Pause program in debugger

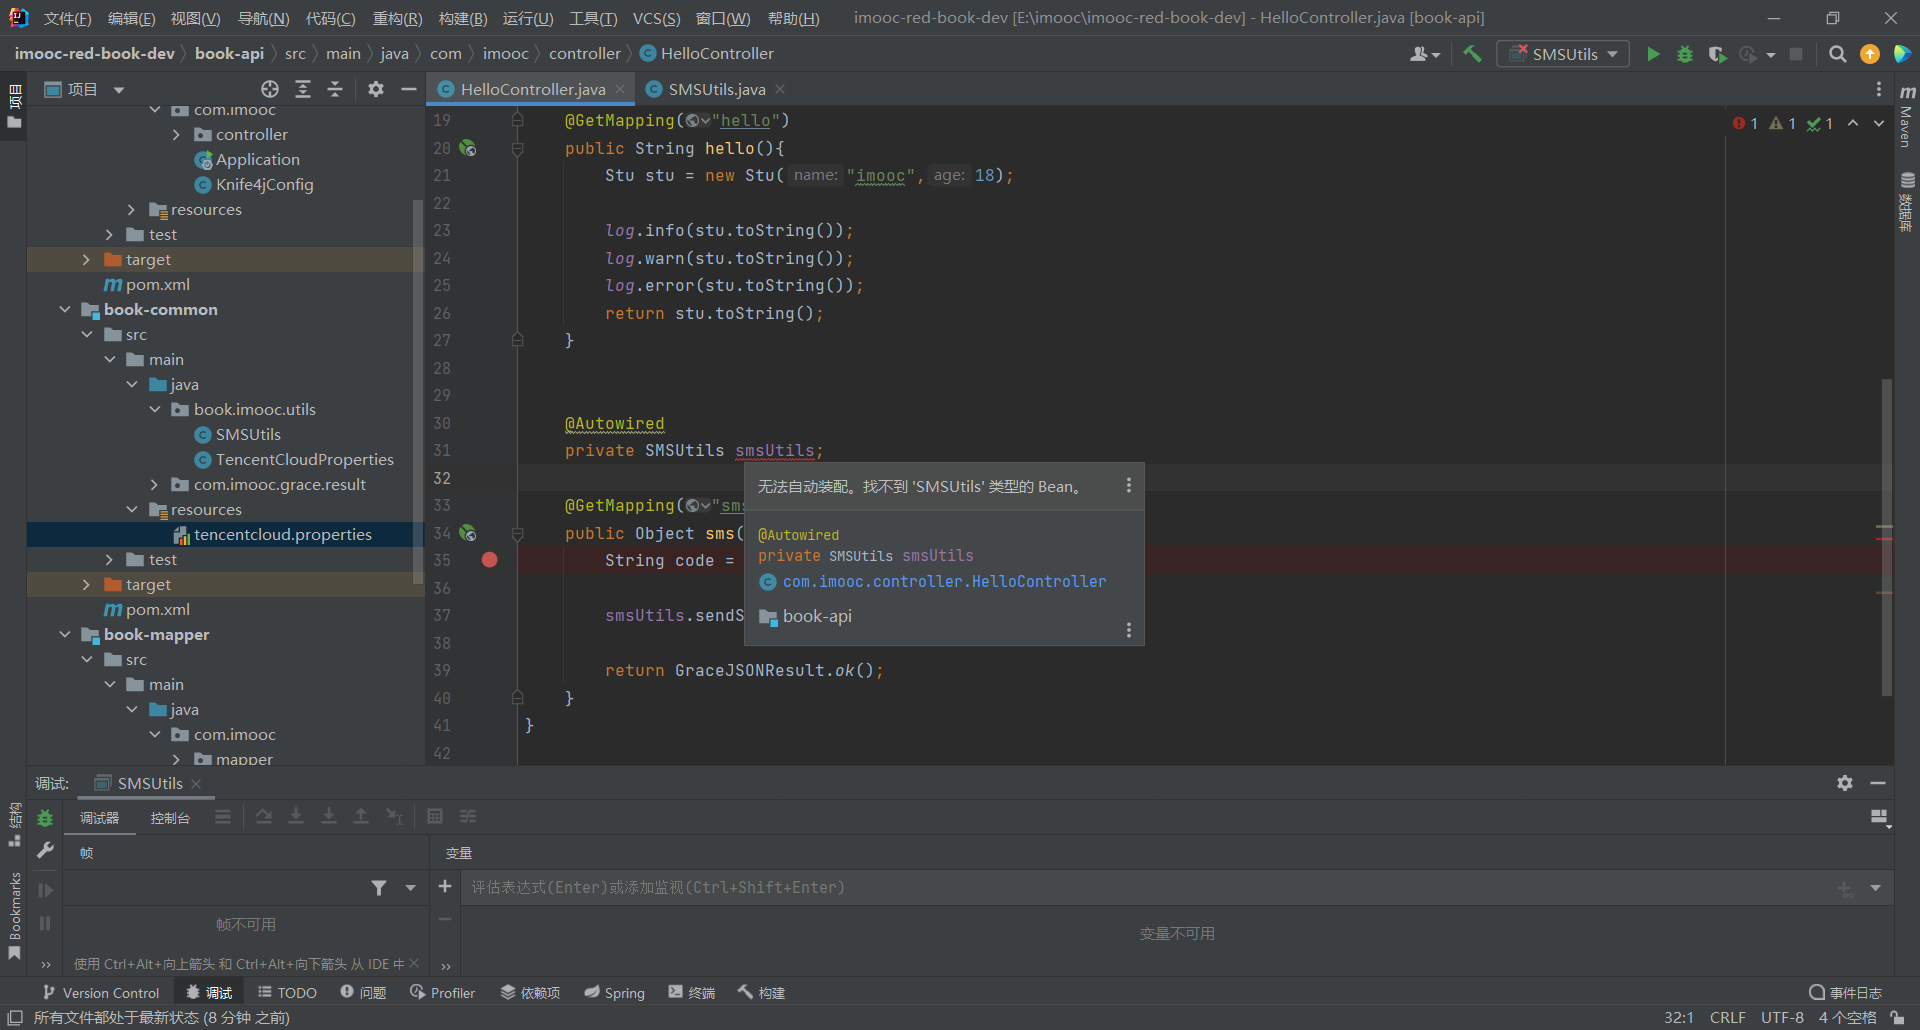click(x=45, y=923)
